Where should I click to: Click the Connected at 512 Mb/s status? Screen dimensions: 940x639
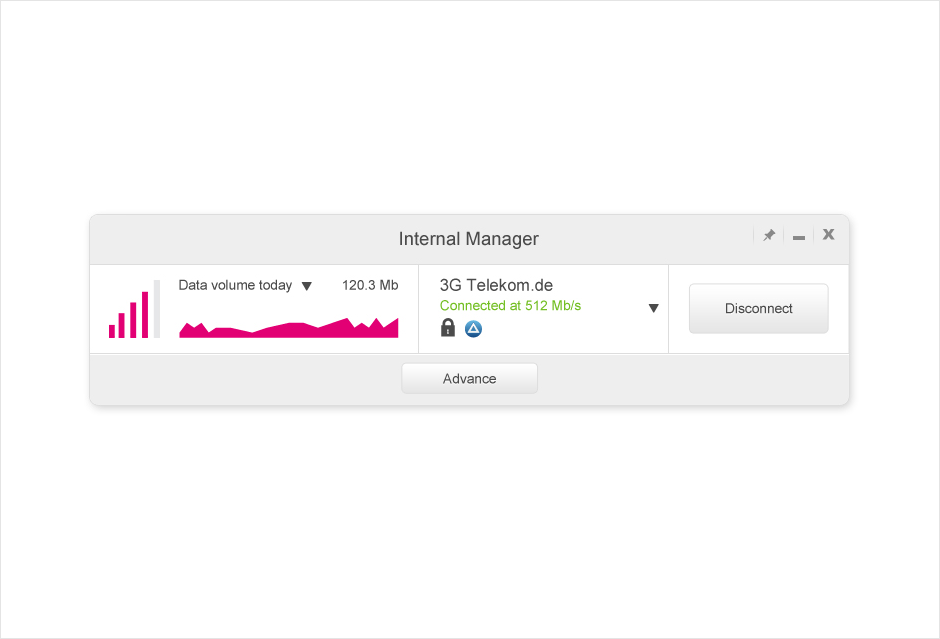tap(510, 305)
